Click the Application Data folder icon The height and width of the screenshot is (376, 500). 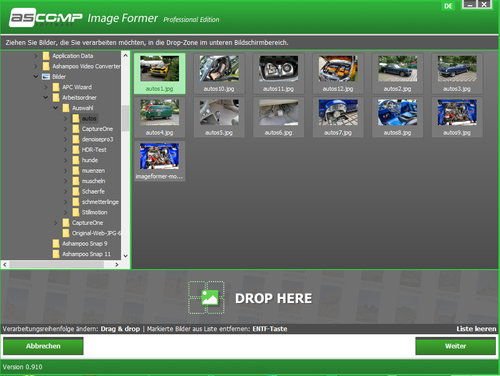[46, 56]
